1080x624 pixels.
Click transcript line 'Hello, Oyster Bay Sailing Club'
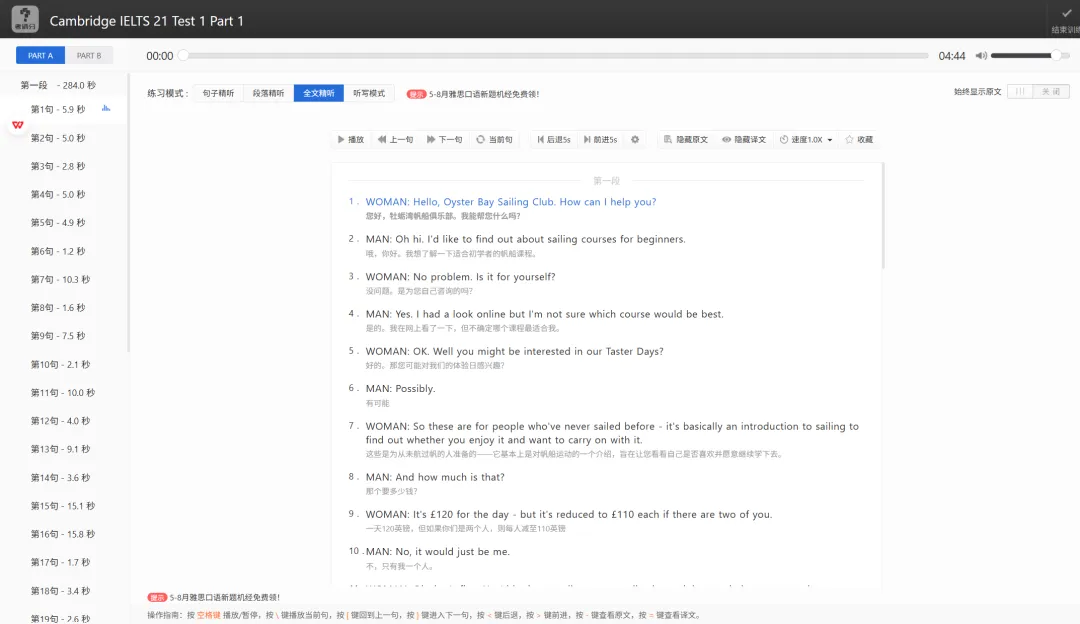click(510, 202)
